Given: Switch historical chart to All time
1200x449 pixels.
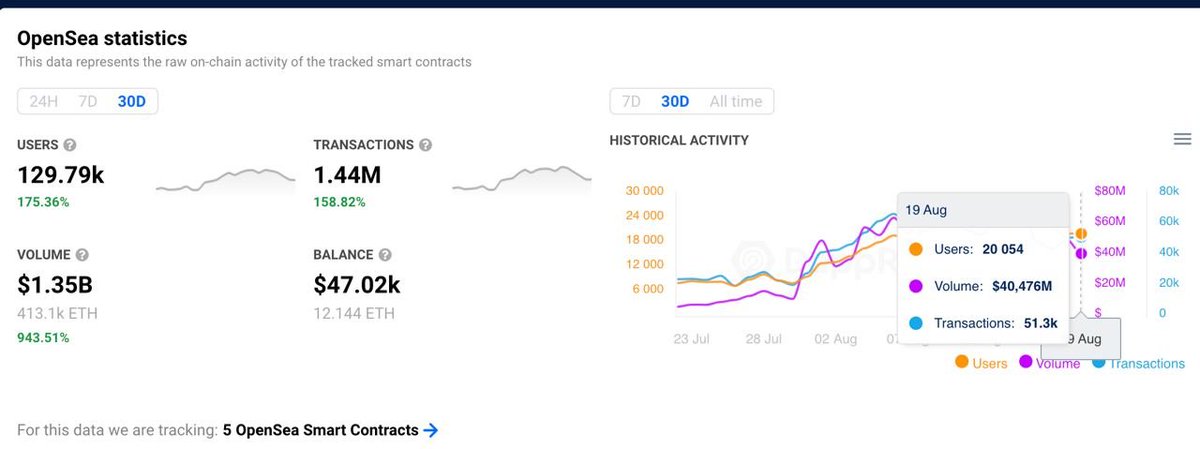Looking at the screenshot, I should click(735, 101).
